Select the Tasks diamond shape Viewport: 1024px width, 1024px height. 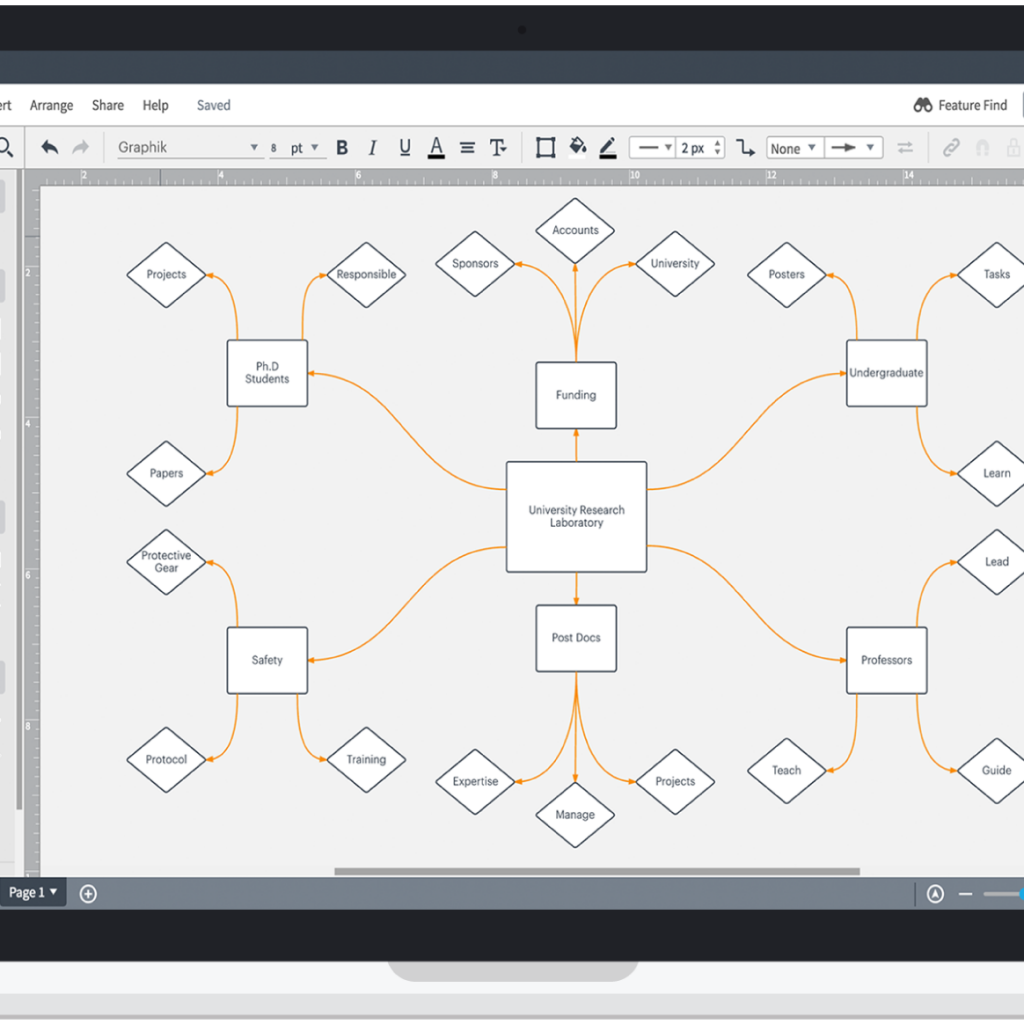coord(991,275)
